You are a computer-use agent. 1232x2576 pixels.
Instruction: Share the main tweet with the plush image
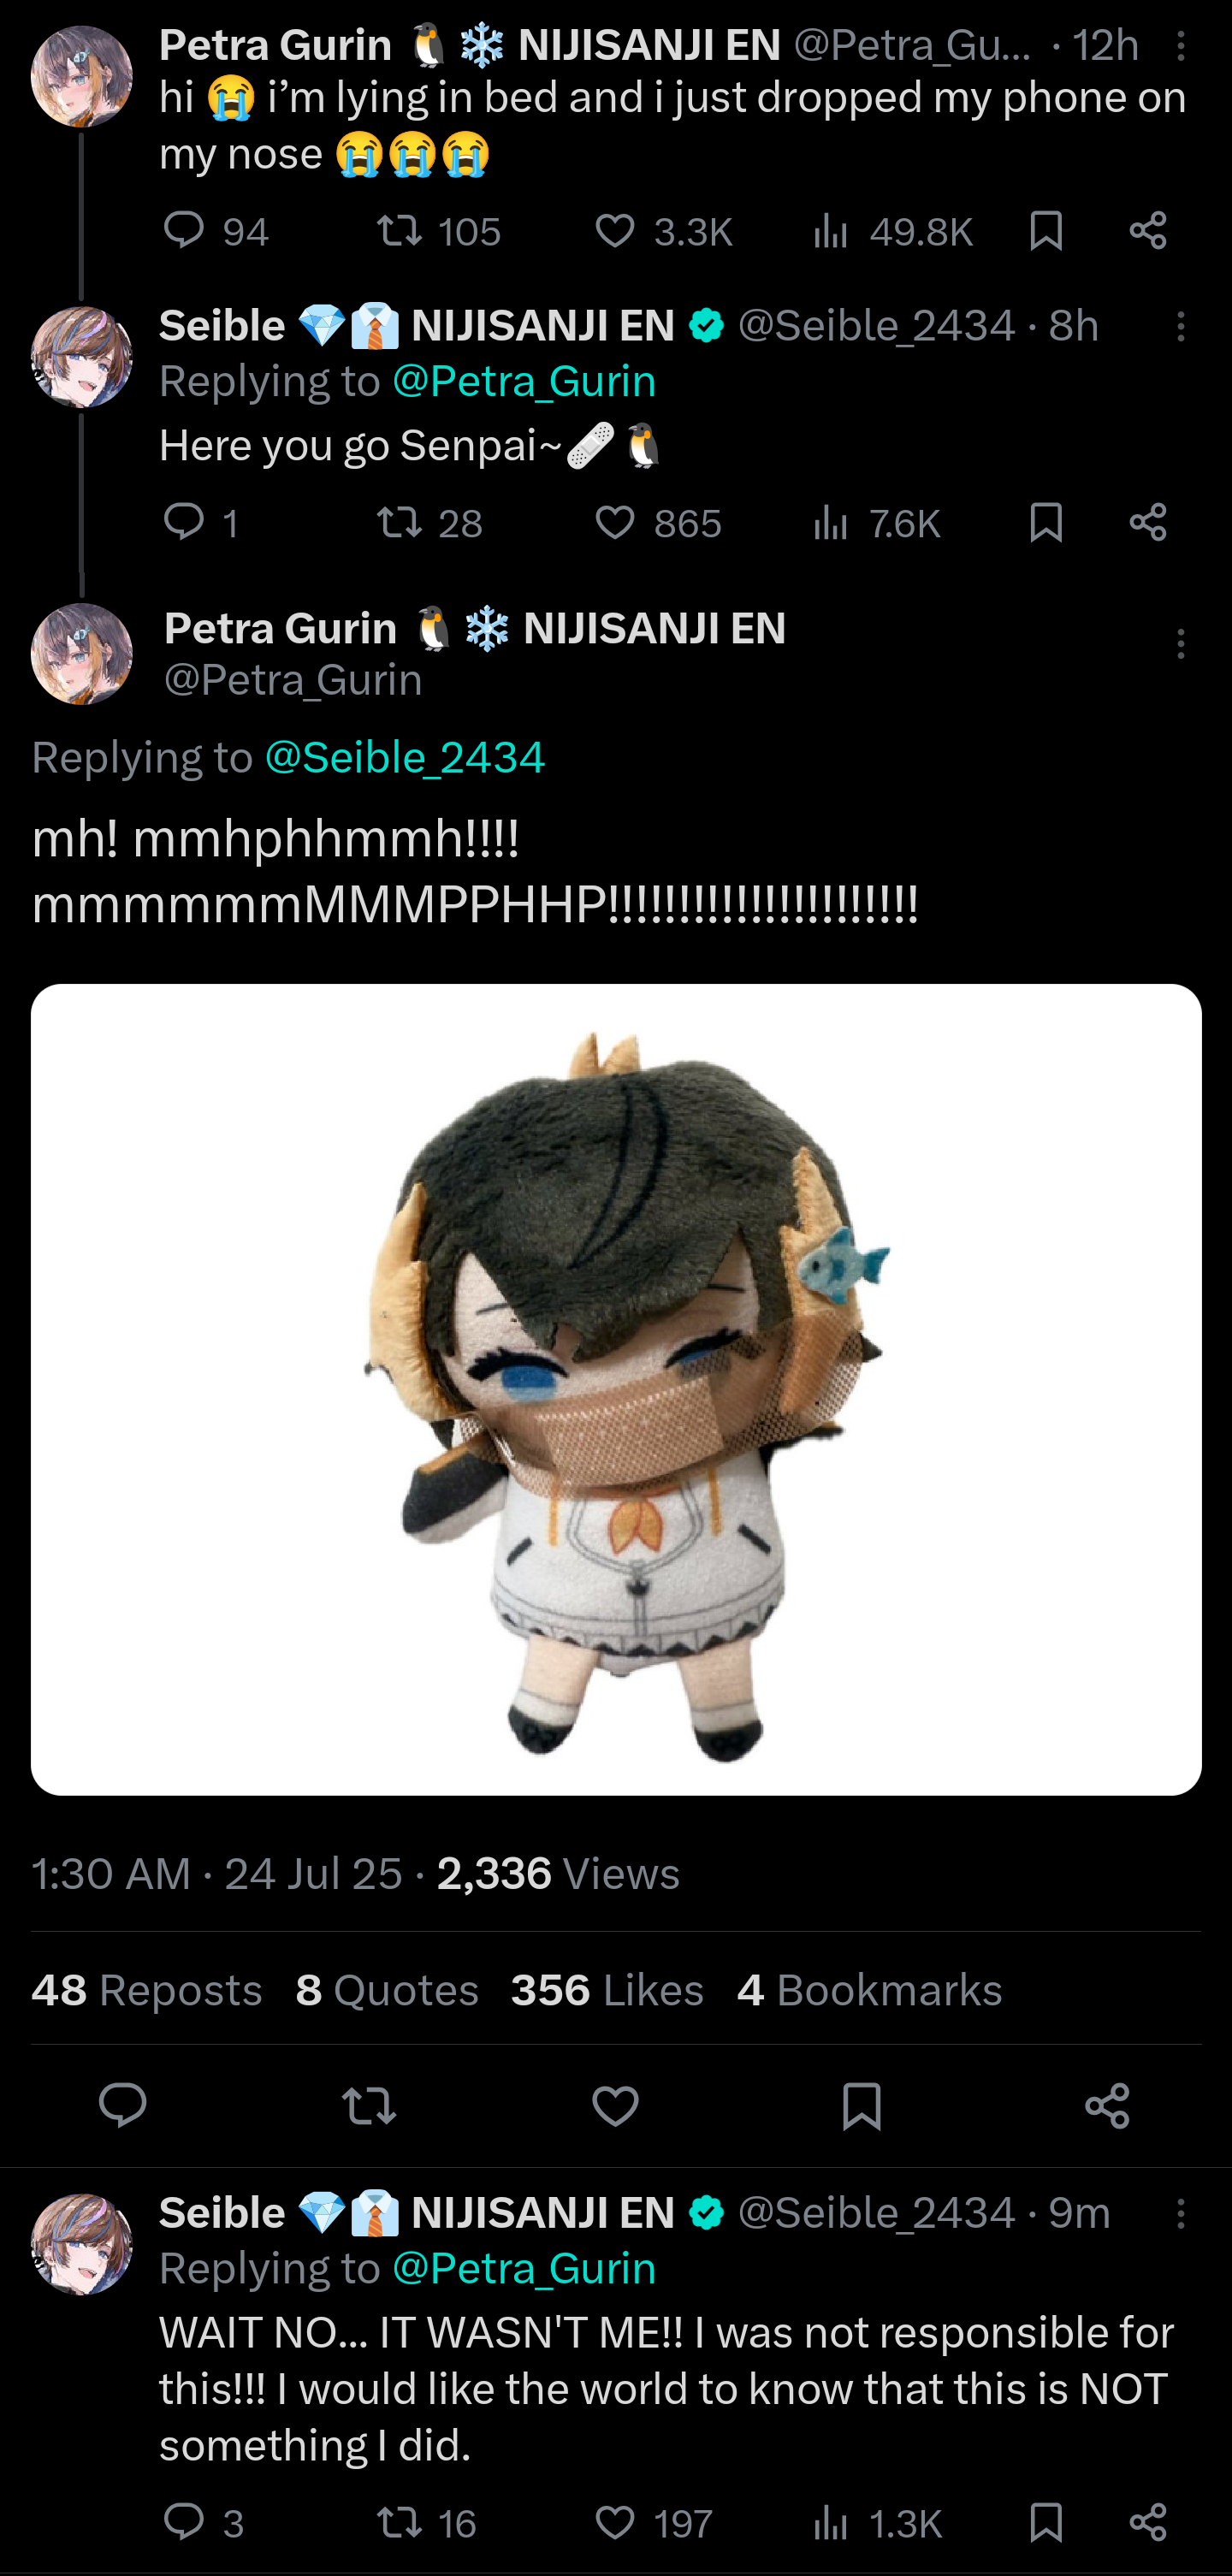point(1107,2106)
